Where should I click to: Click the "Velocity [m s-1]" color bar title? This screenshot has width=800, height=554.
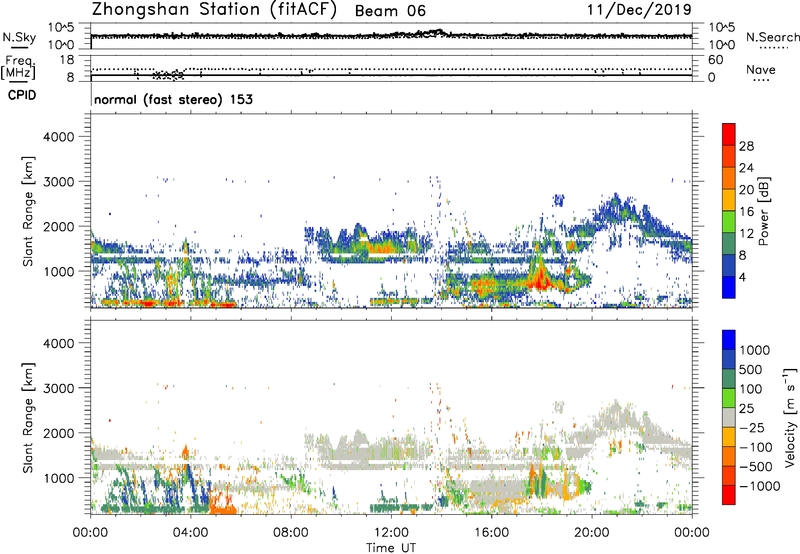coord(790,417)
